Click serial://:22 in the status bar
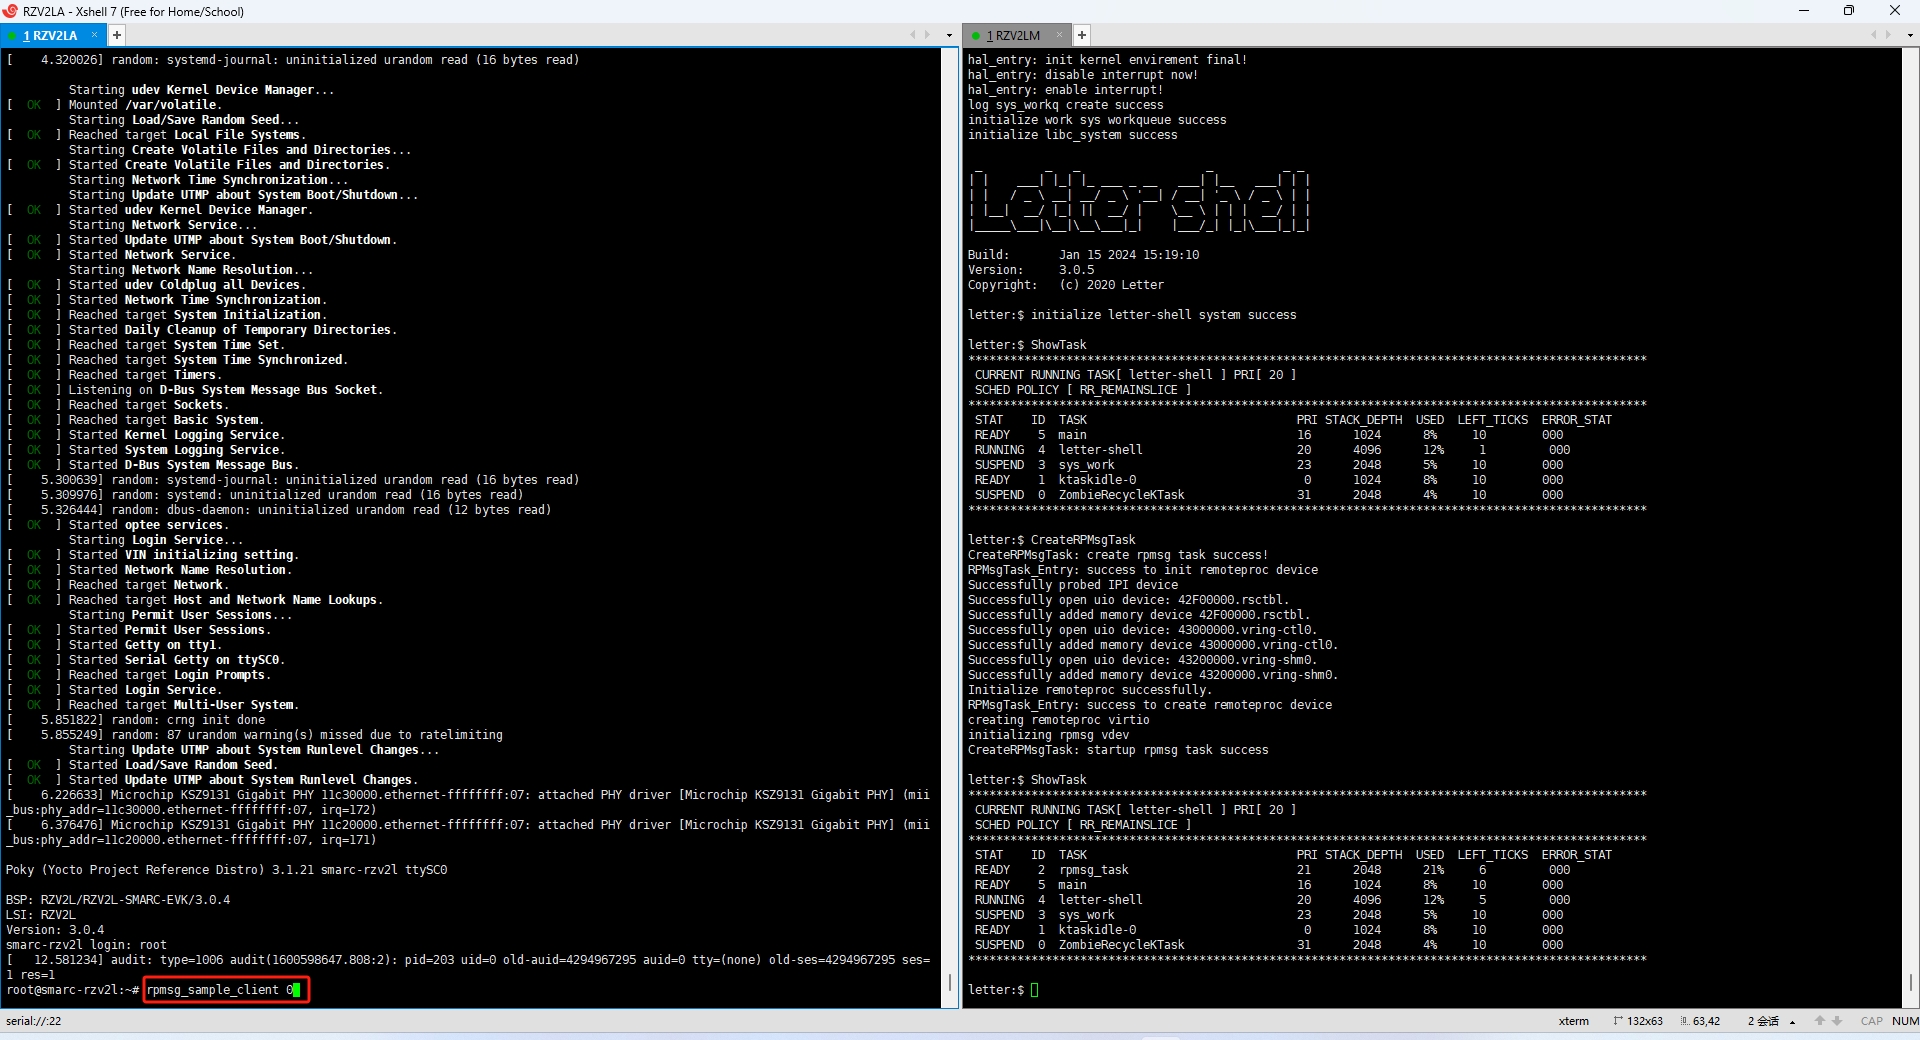Viewport: 1920px width, 1040px height. click(34, 1021)
